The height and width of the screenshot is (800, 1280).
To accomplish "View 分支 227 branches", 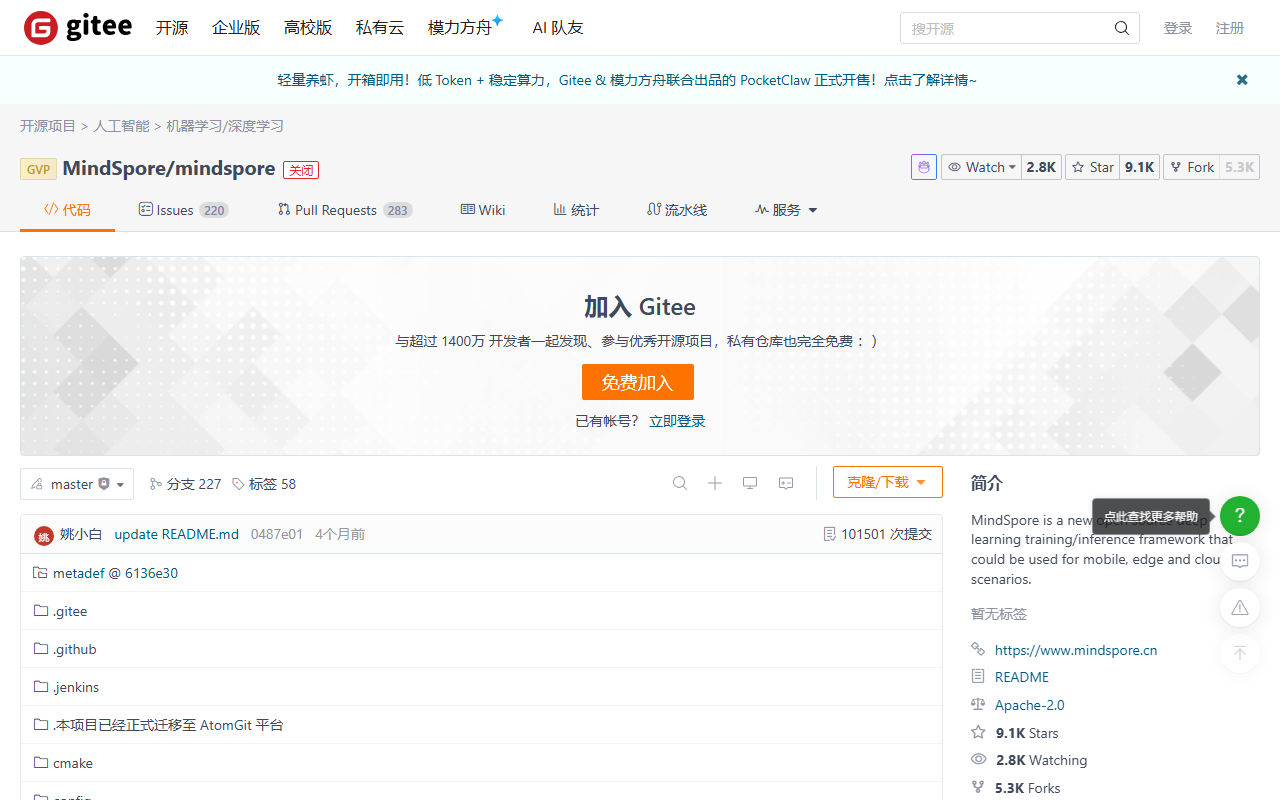I will pyautogui.click(x=185, y=484).
